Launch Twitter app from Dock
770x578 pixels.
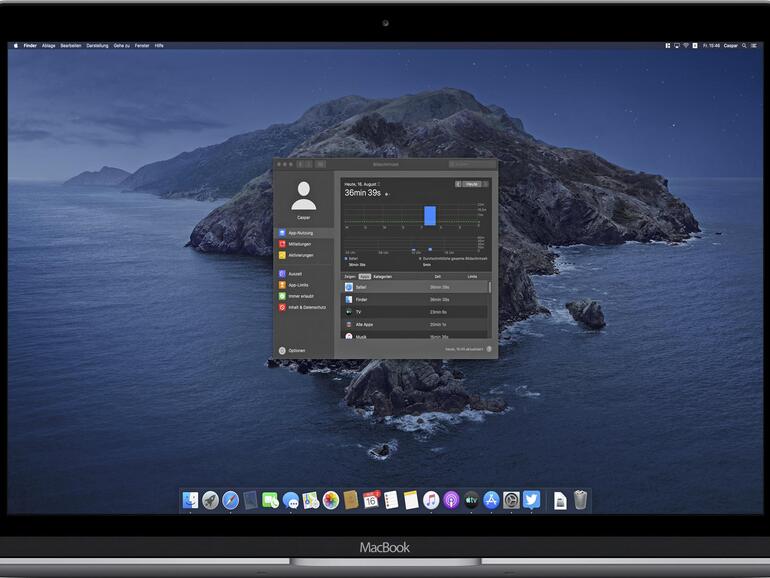pyautogui.click(x=531, y=500)
